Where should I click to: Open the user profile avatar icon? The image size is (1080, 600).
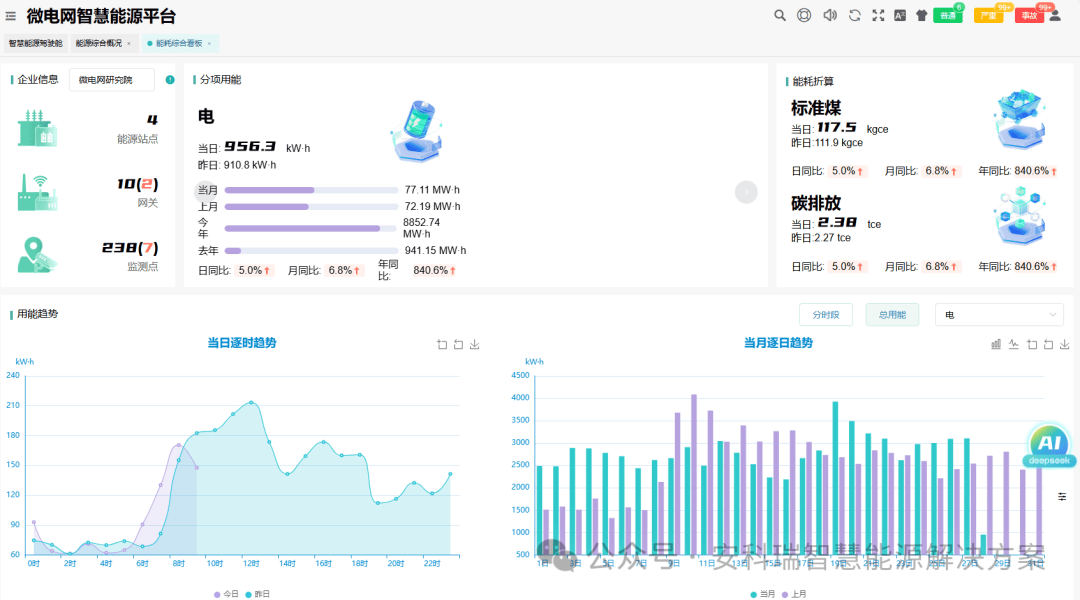pos(1054,15)
